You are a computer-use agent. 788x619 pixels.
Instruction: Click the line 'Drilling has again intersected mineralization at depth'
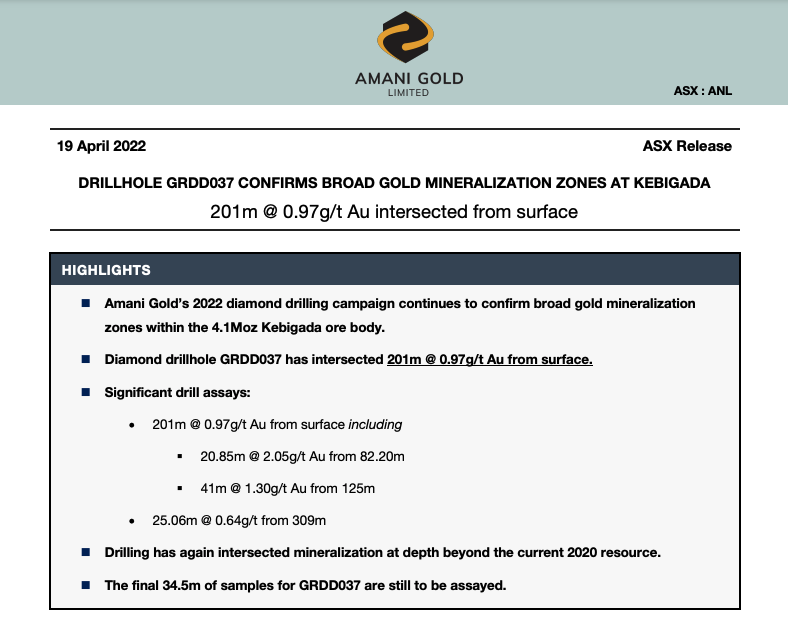point(382,553)
